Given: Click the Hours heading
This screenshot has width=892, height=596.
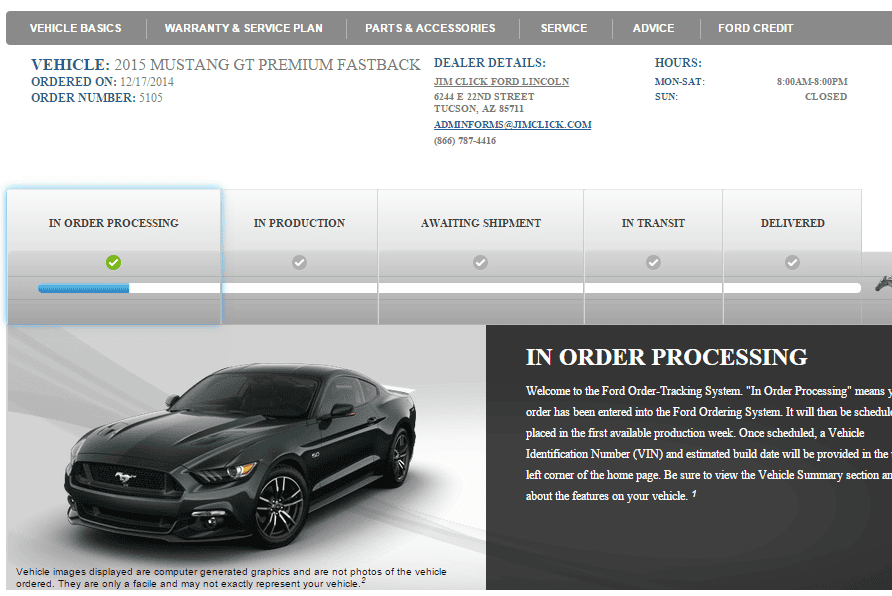Looking at the screenshot, I should pyautogui.click(x=678, y=63).
